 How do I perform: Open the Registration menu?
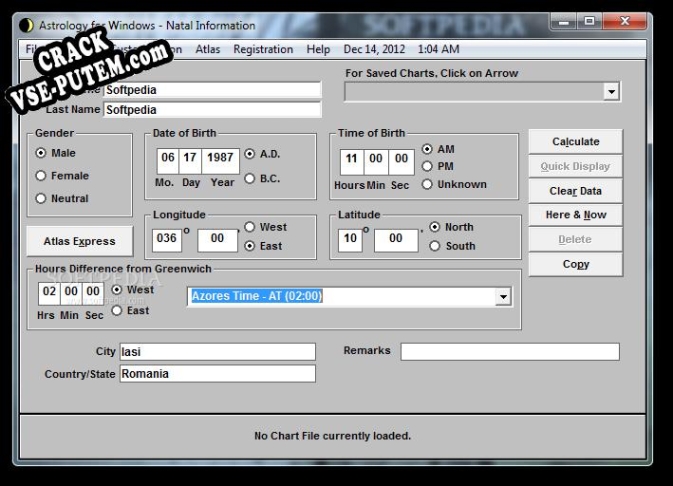pyautogui.click(x=263, y=49)
